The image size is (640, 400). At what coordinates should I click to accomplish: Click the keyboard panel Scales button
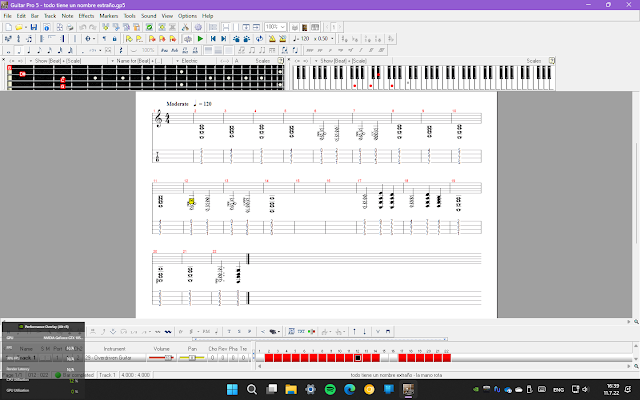[x=533, y=61]
